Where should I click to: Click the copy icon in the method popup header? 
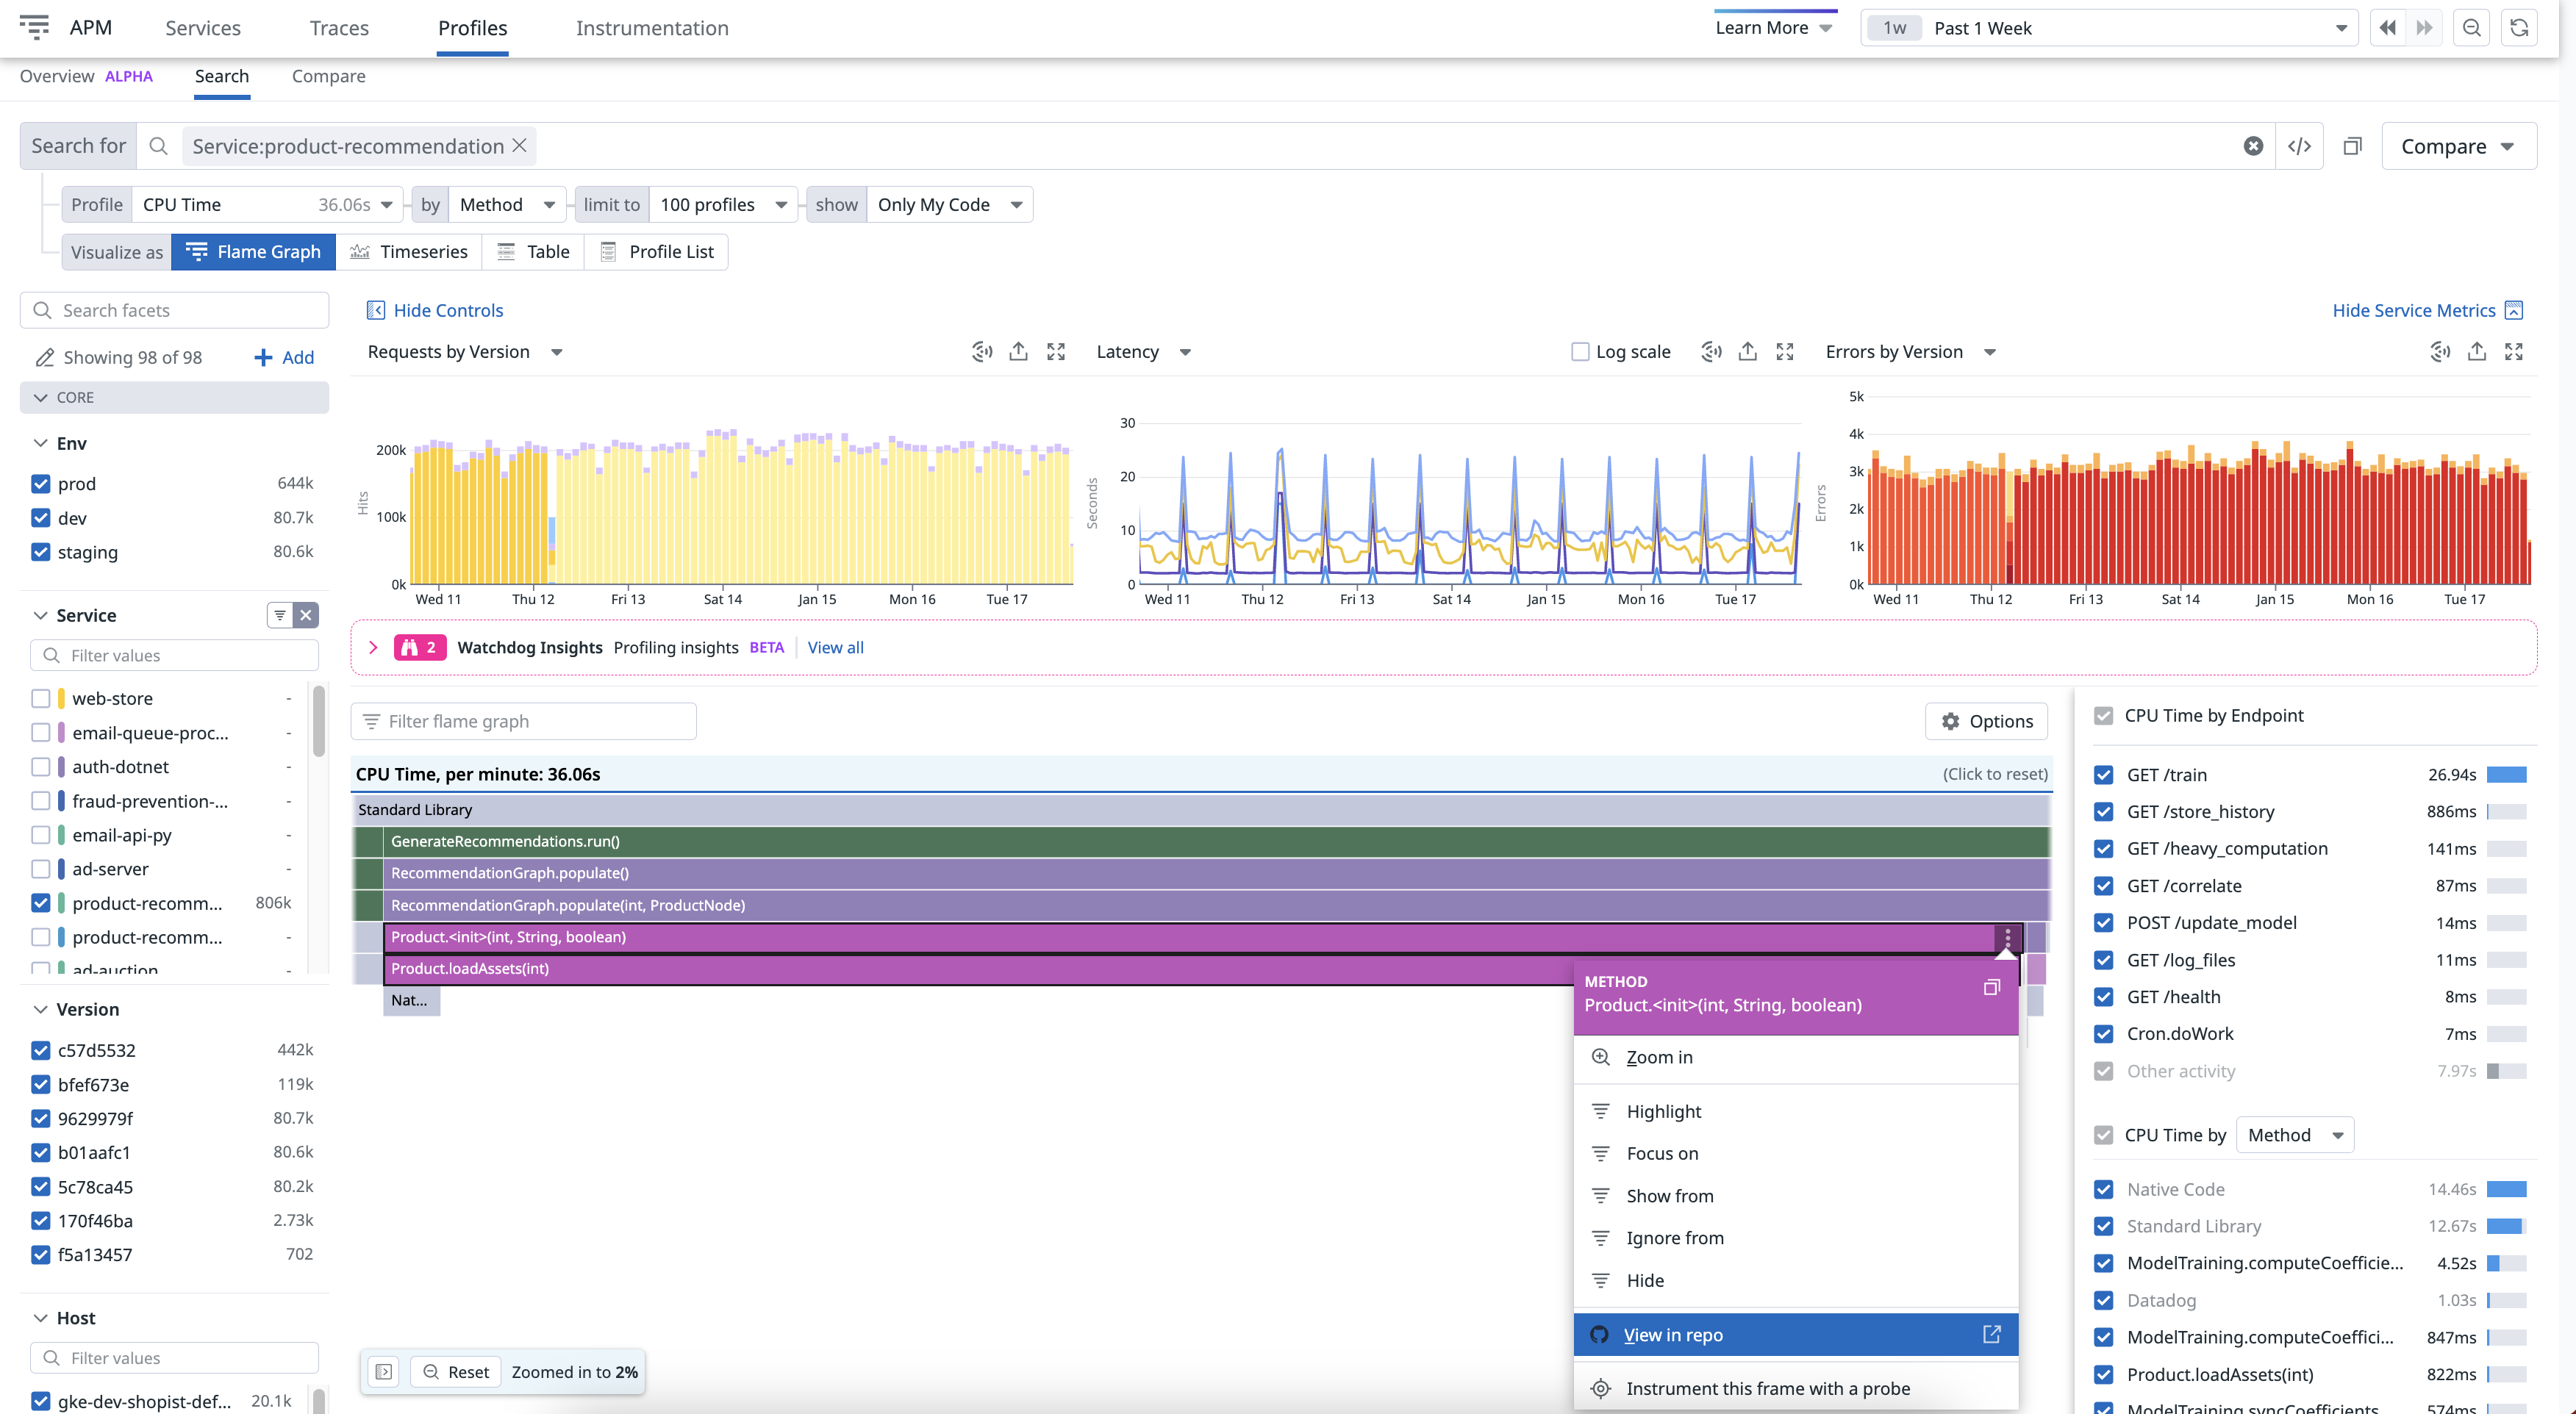click(1991, 988)
